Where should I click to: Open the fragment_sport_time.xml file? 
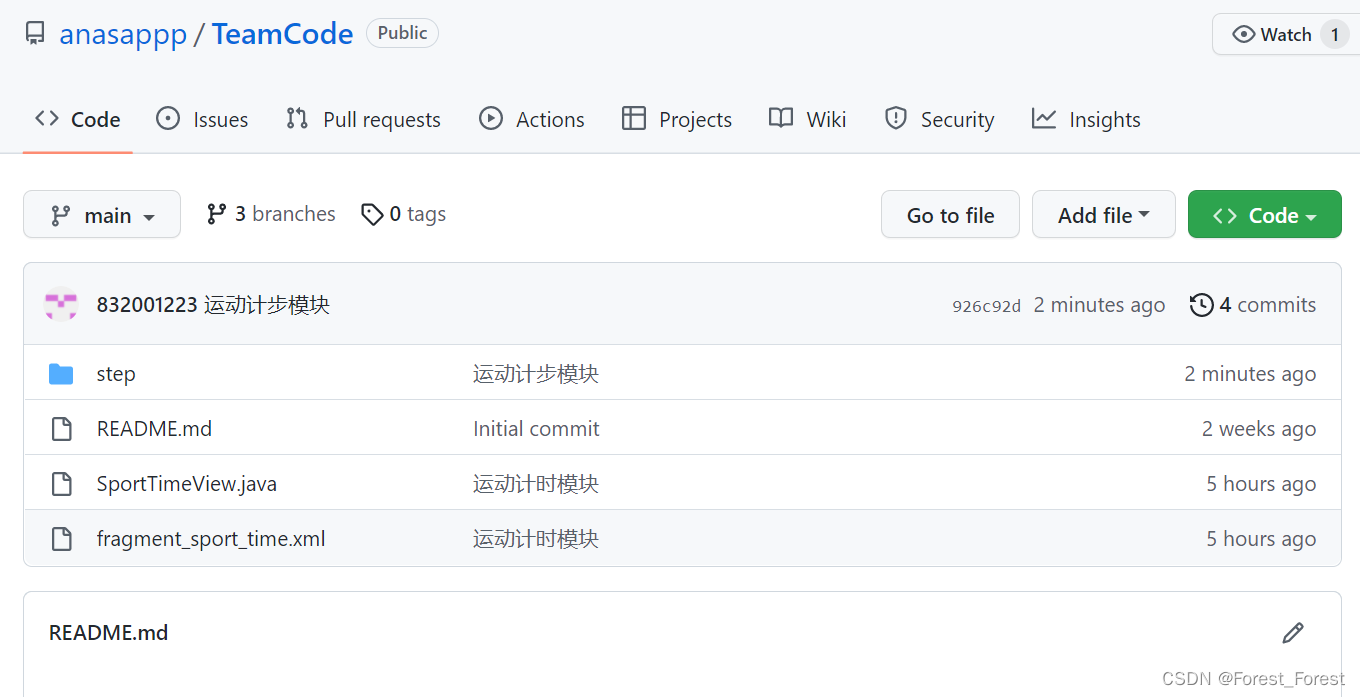coord(211,539)
